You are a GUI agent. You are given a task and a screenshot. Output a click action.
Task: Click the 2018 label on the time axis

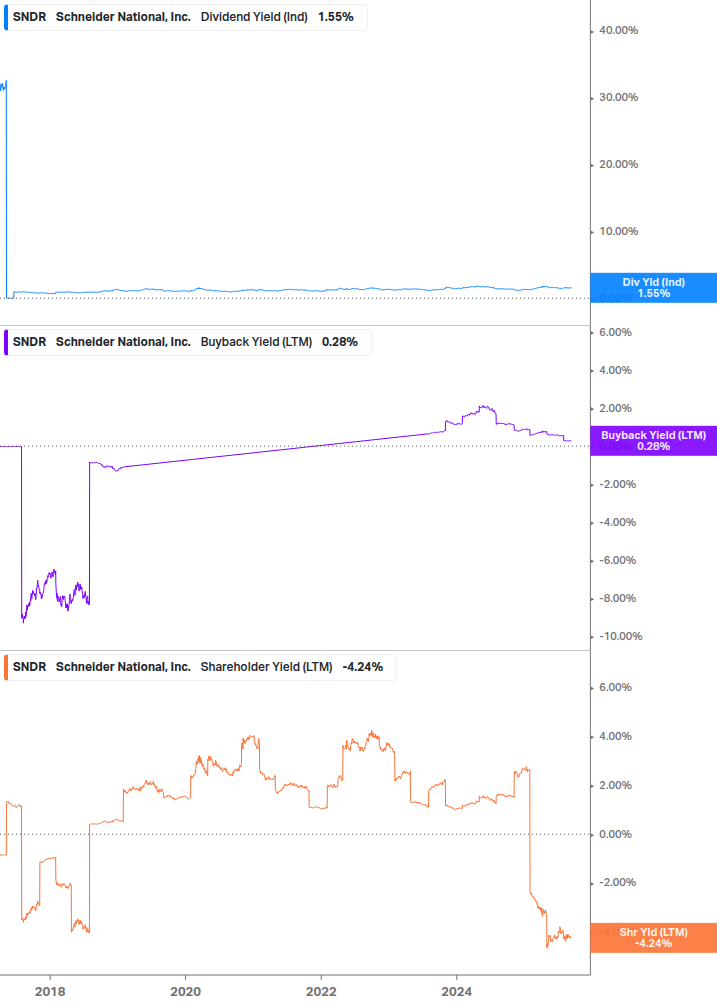(50, 992)
